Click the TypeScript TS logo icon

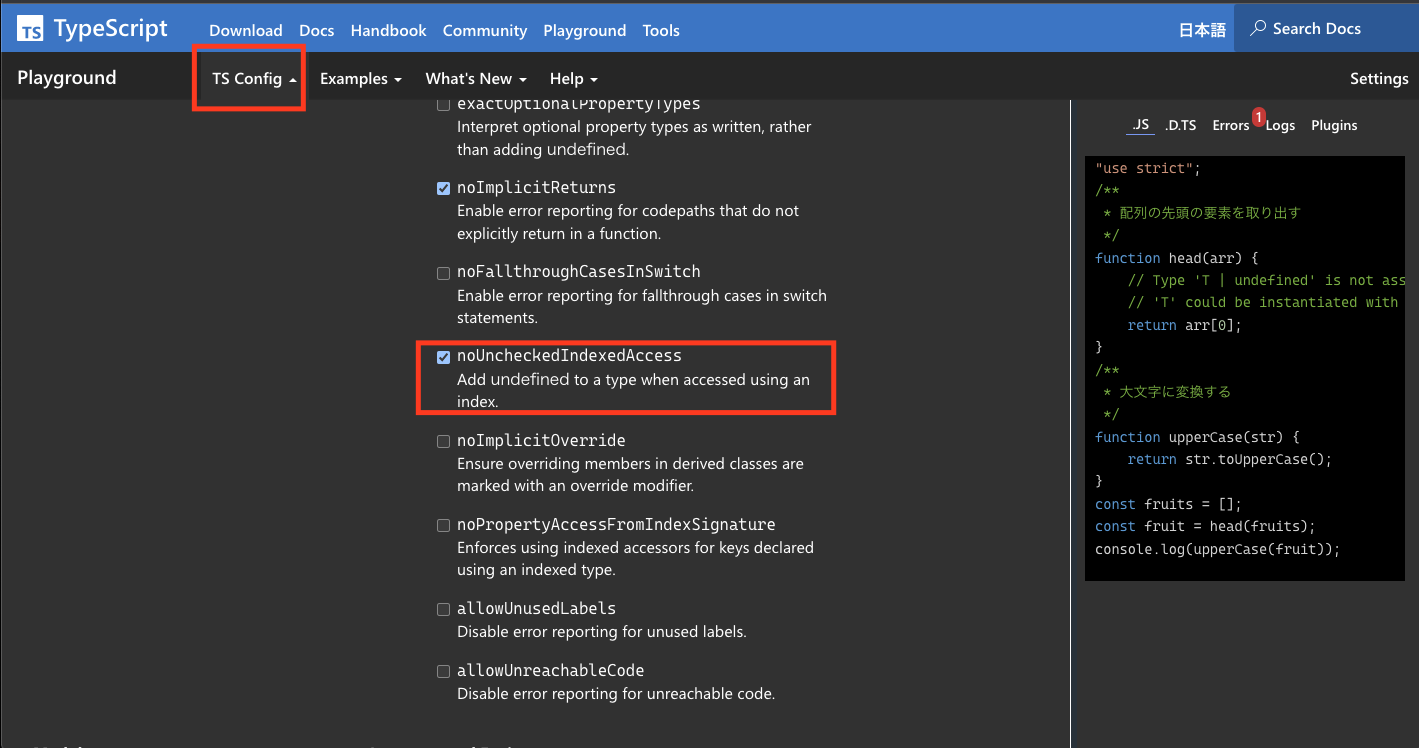tap(31, 29)
